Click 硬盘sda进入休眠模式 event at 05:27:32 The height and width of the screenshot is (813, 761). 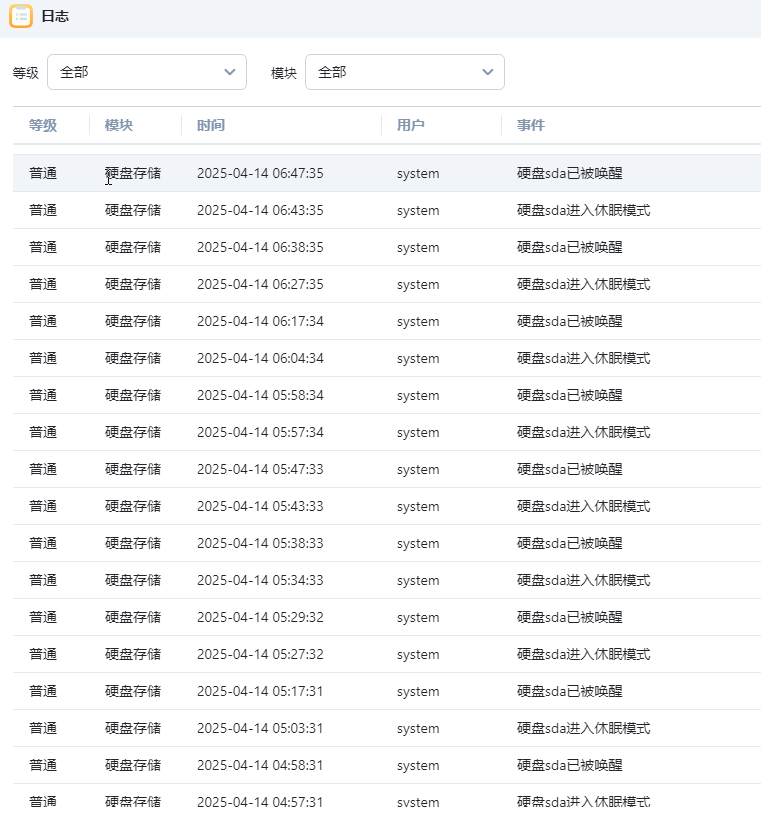pyautogui.click(x=584, y=654)
